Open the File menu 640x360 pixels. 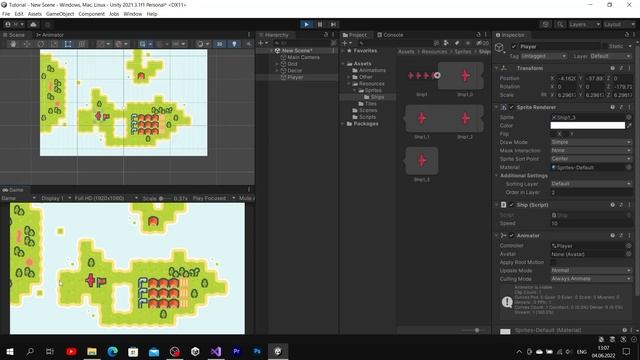[x=6, y=14]
